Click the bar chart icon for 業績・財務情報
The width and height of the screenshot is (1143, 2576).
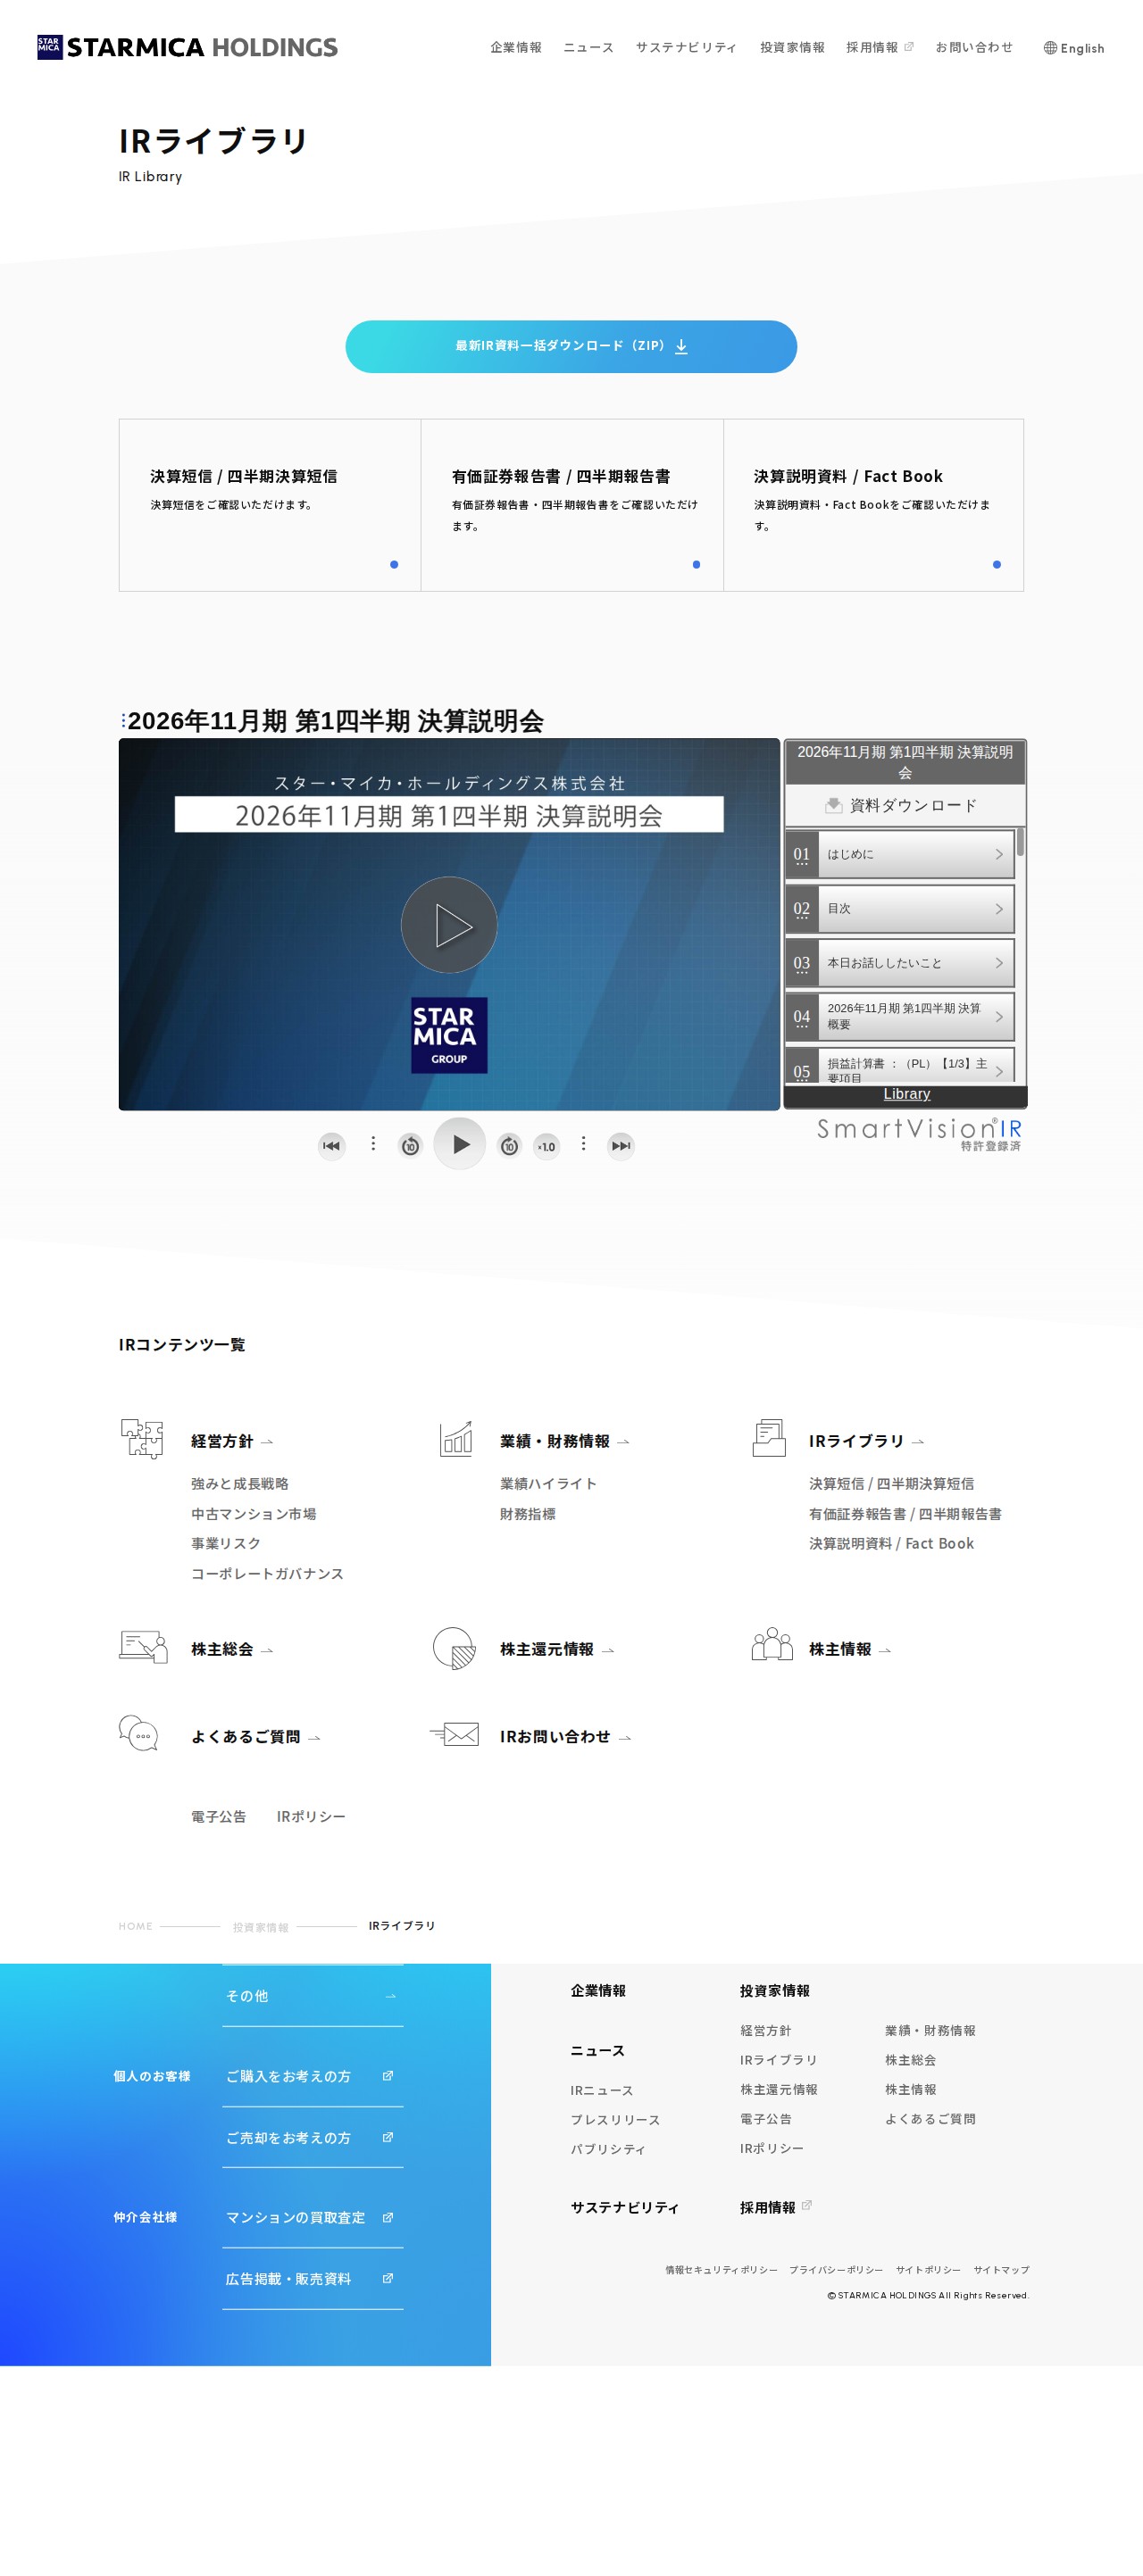pos(456,1439)
